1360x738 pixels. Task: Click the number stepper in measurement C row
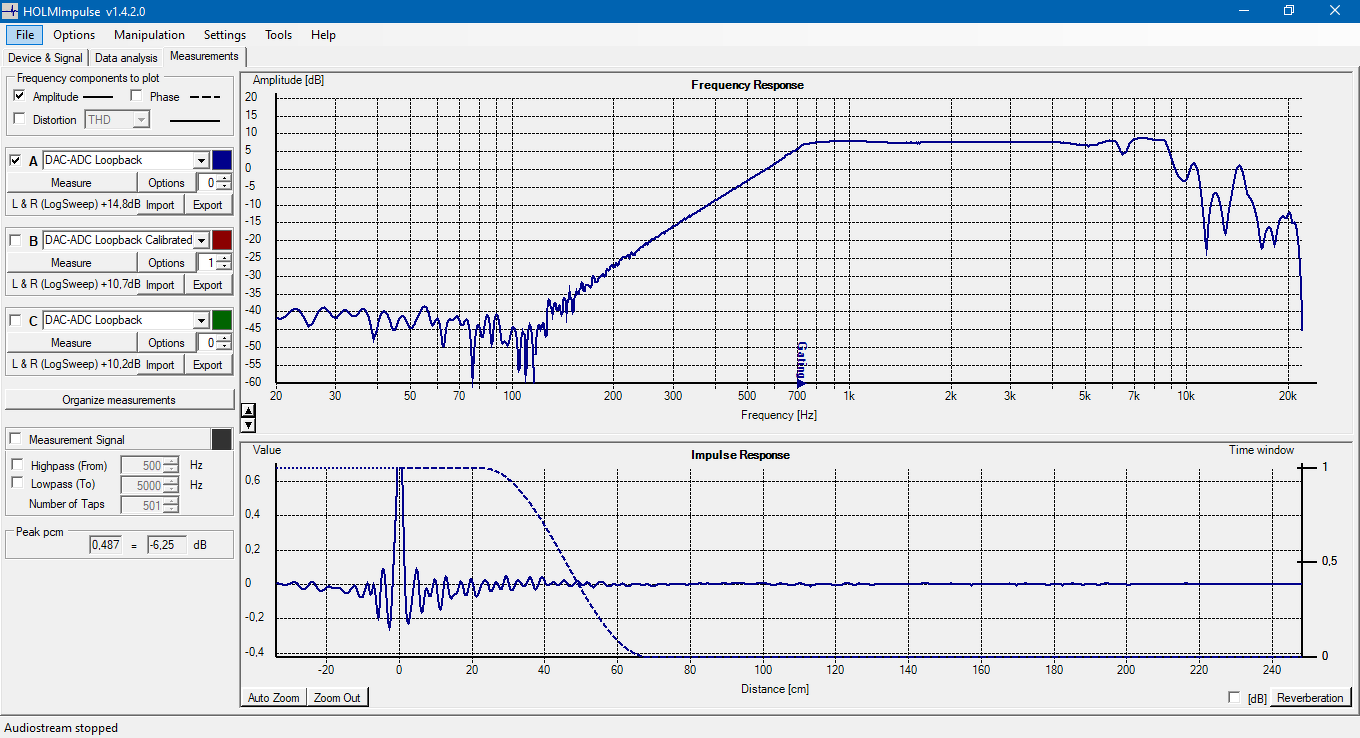(x=214, y=343)
